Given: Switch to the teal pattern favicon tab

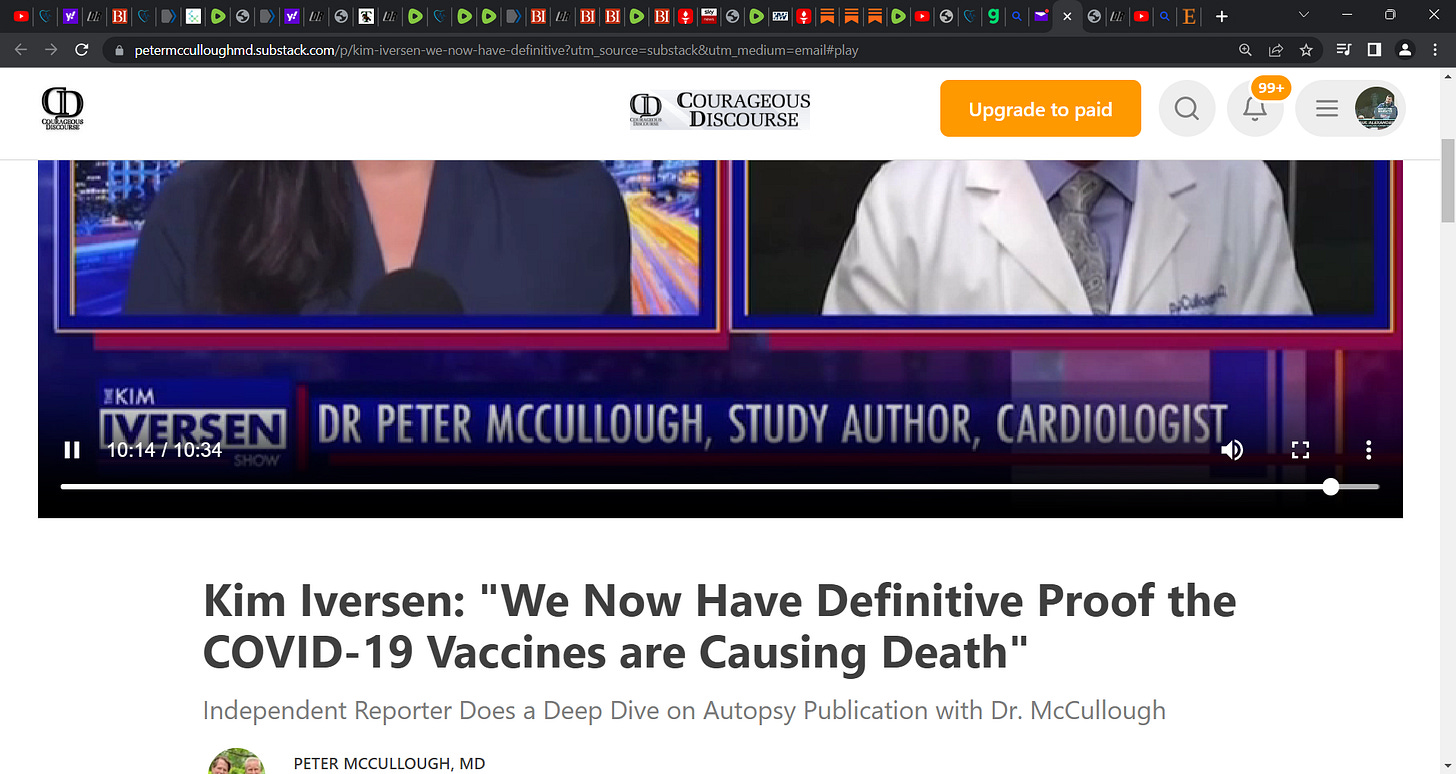Looking at the screenshot, I should (193, 16).
